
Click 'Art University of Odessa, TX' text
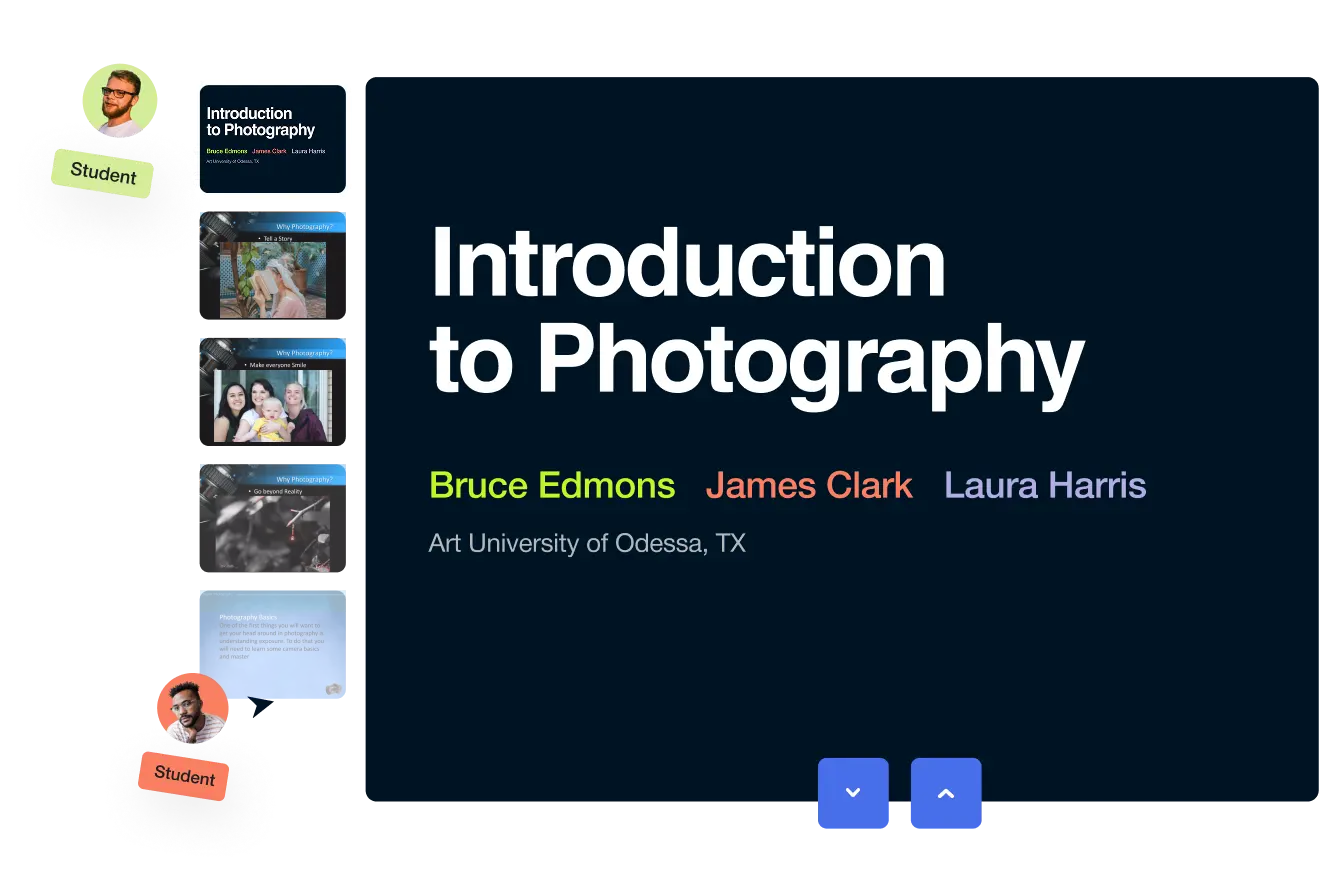[587, 544]
